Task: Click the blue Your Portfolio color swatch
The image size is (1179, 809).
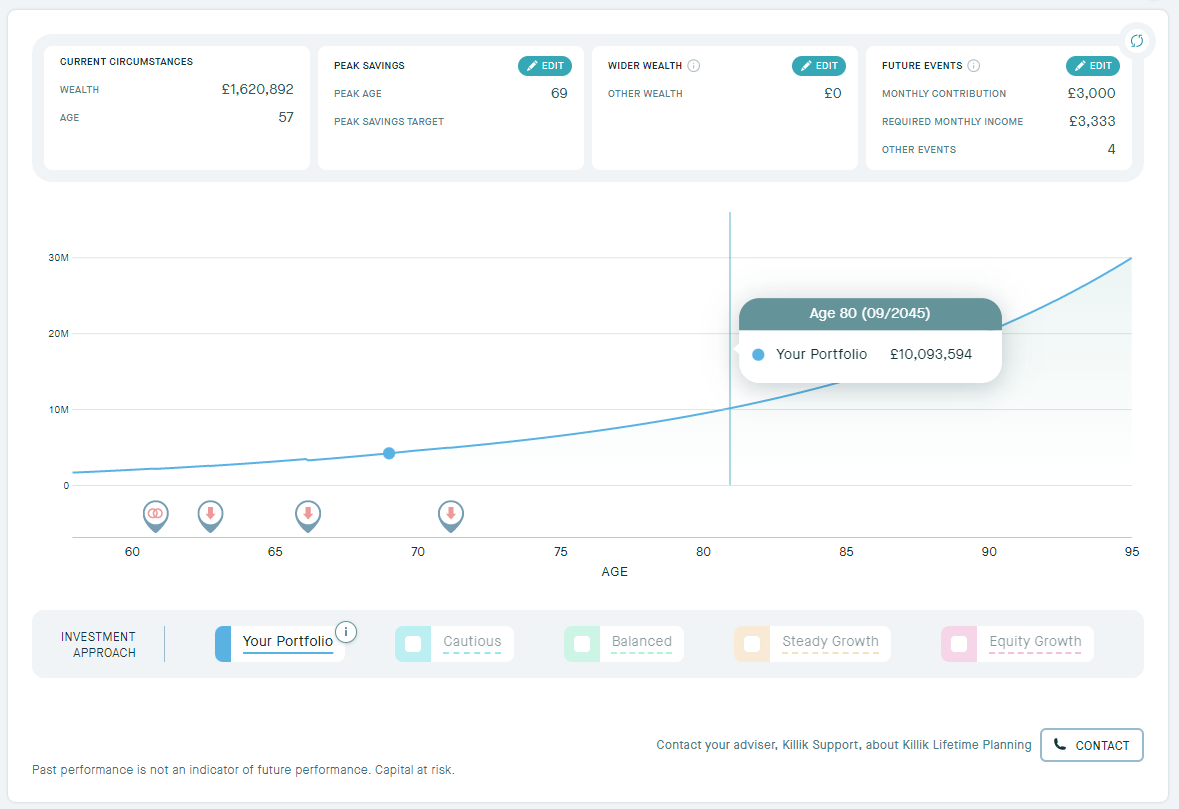Action: 223,644
